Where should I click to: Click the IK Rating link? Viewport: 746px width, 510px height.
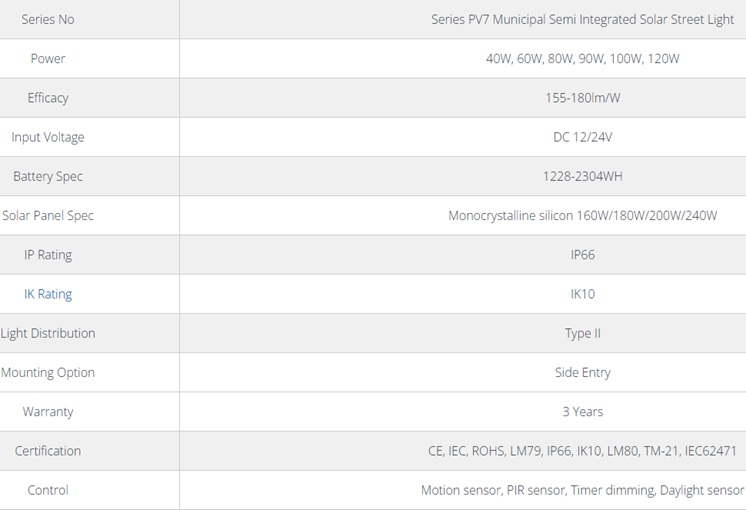(48, 294)
